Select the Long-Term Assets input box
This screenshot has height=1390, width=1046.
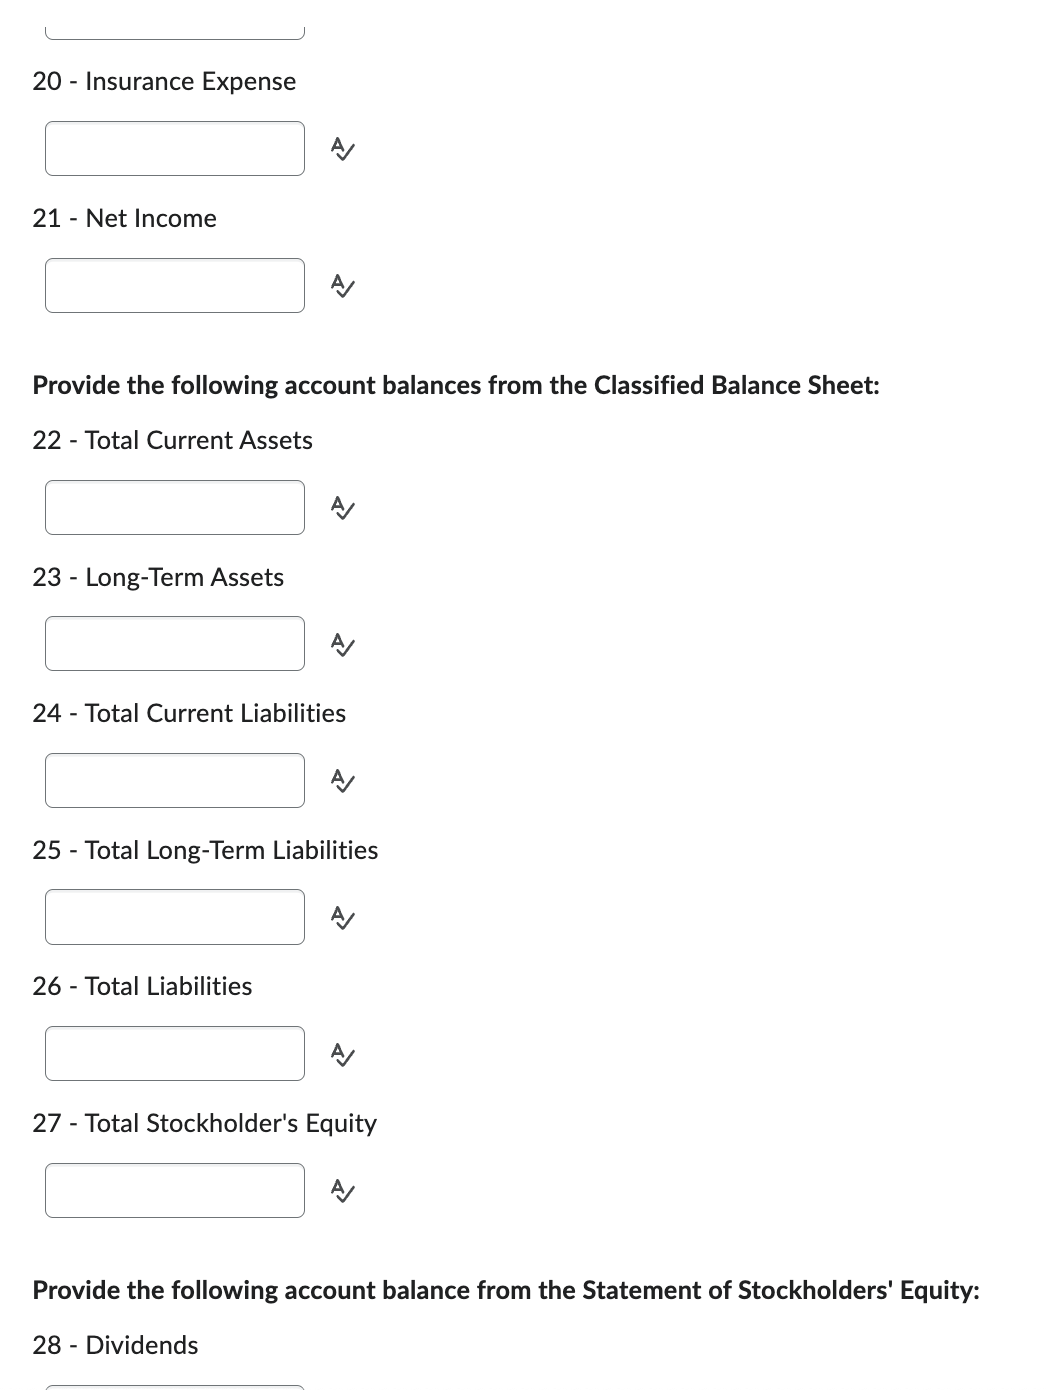(x=174, y=644)
